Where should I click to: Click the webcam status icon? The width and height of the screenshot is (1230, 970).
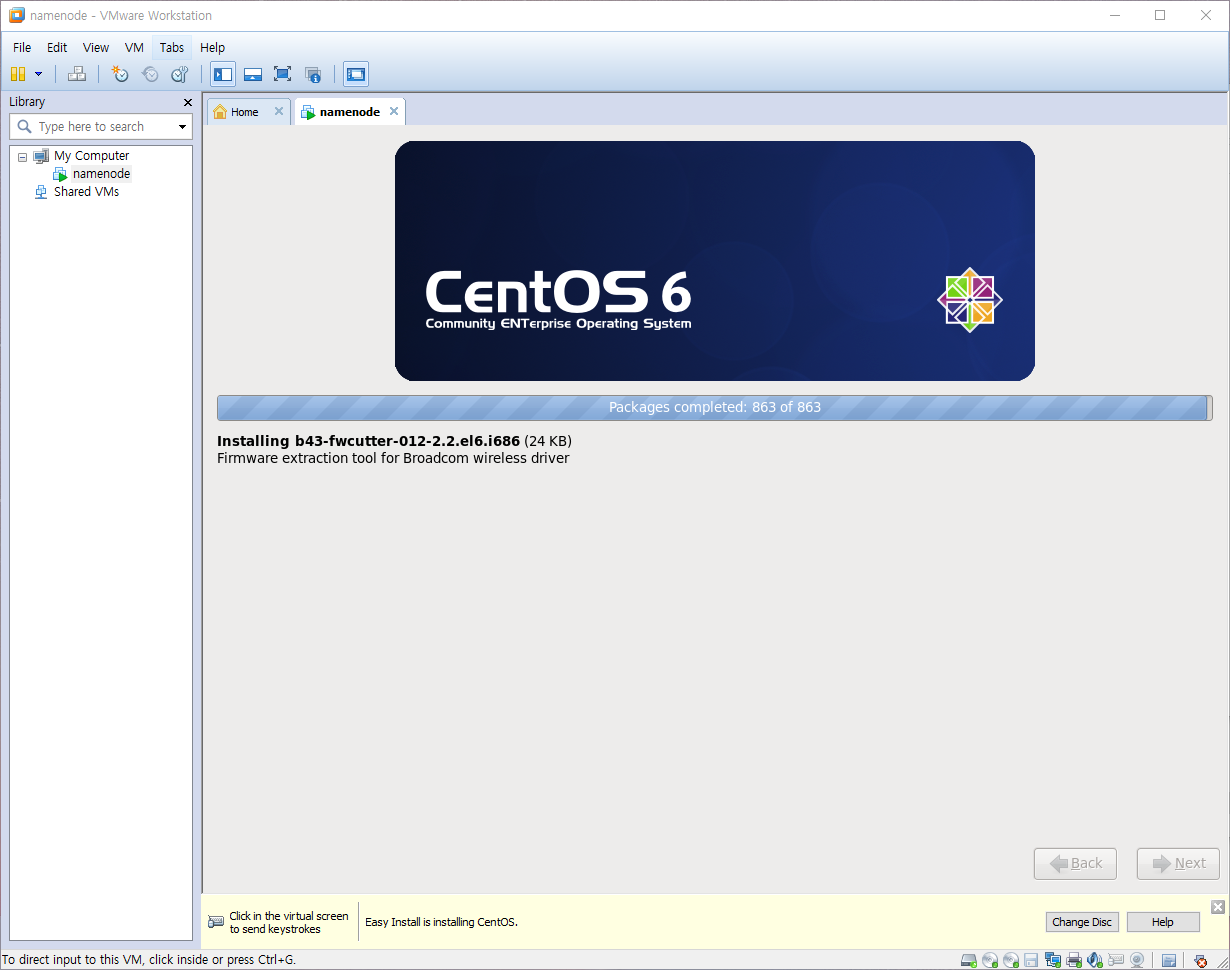pyautogui.click(x=1137, y=960)
